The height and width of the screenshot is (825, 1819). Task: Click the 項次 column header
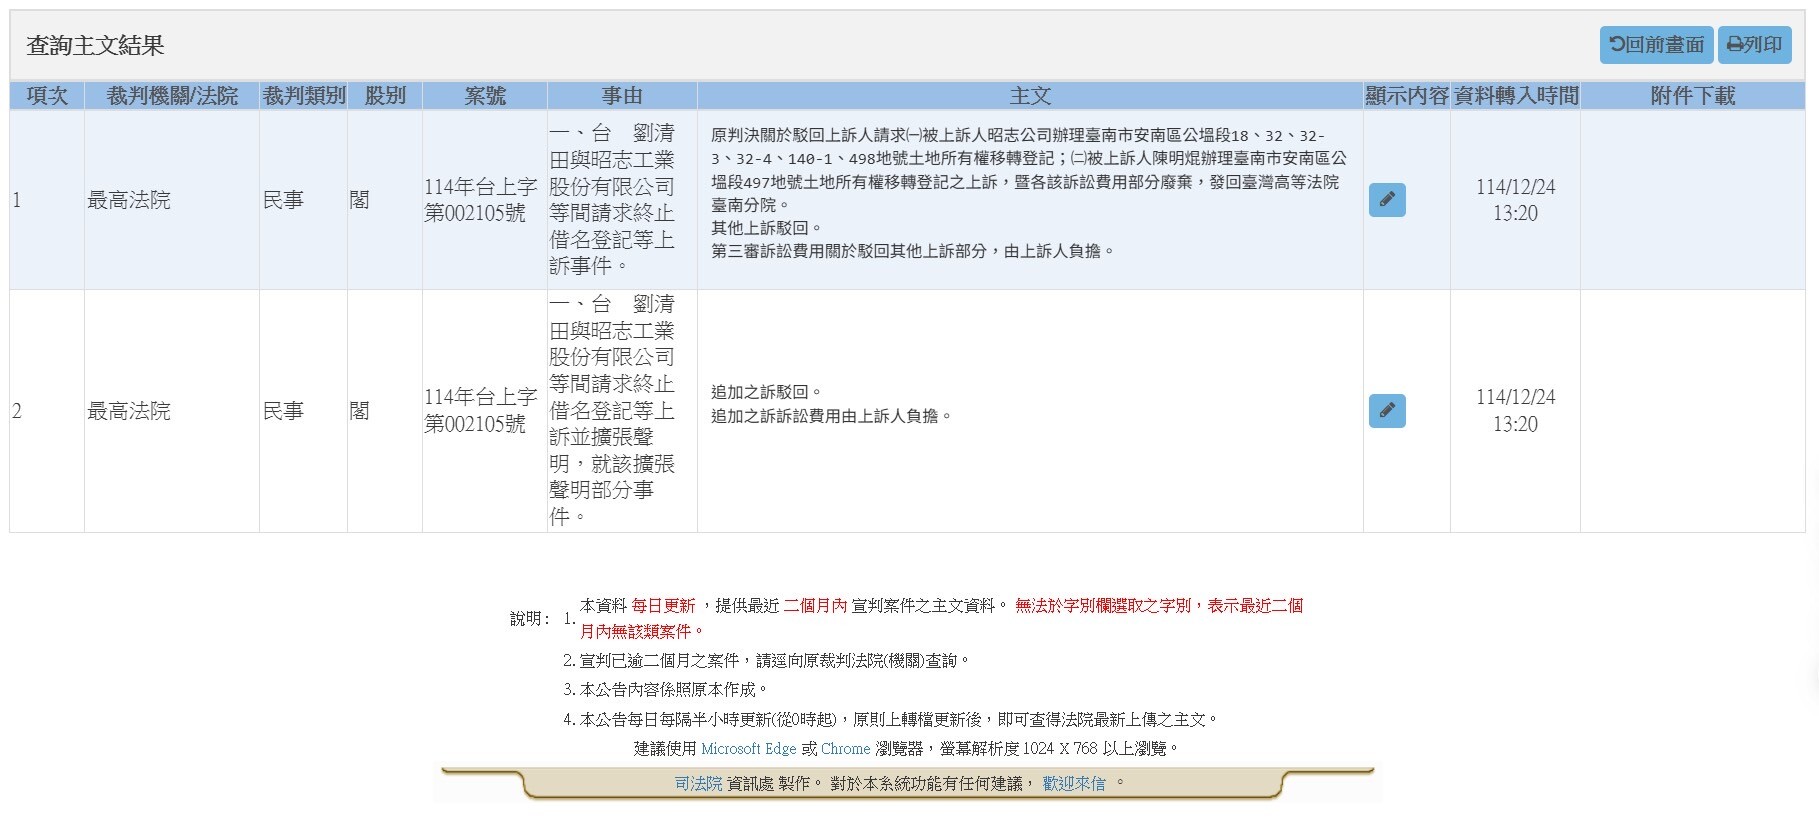click(x=47, y=96)
